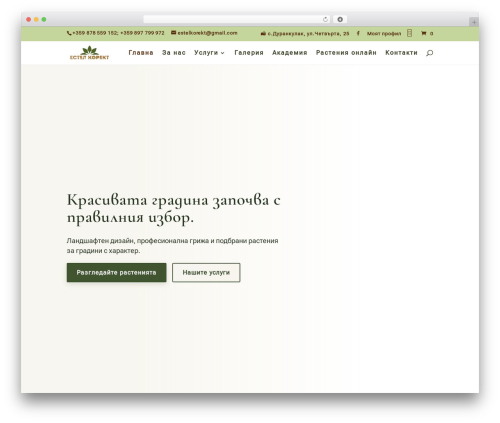Screen dimensions: 500x423
Task: Open the Моят профил link
Action: pyautogui.click(x=384, y=33)
